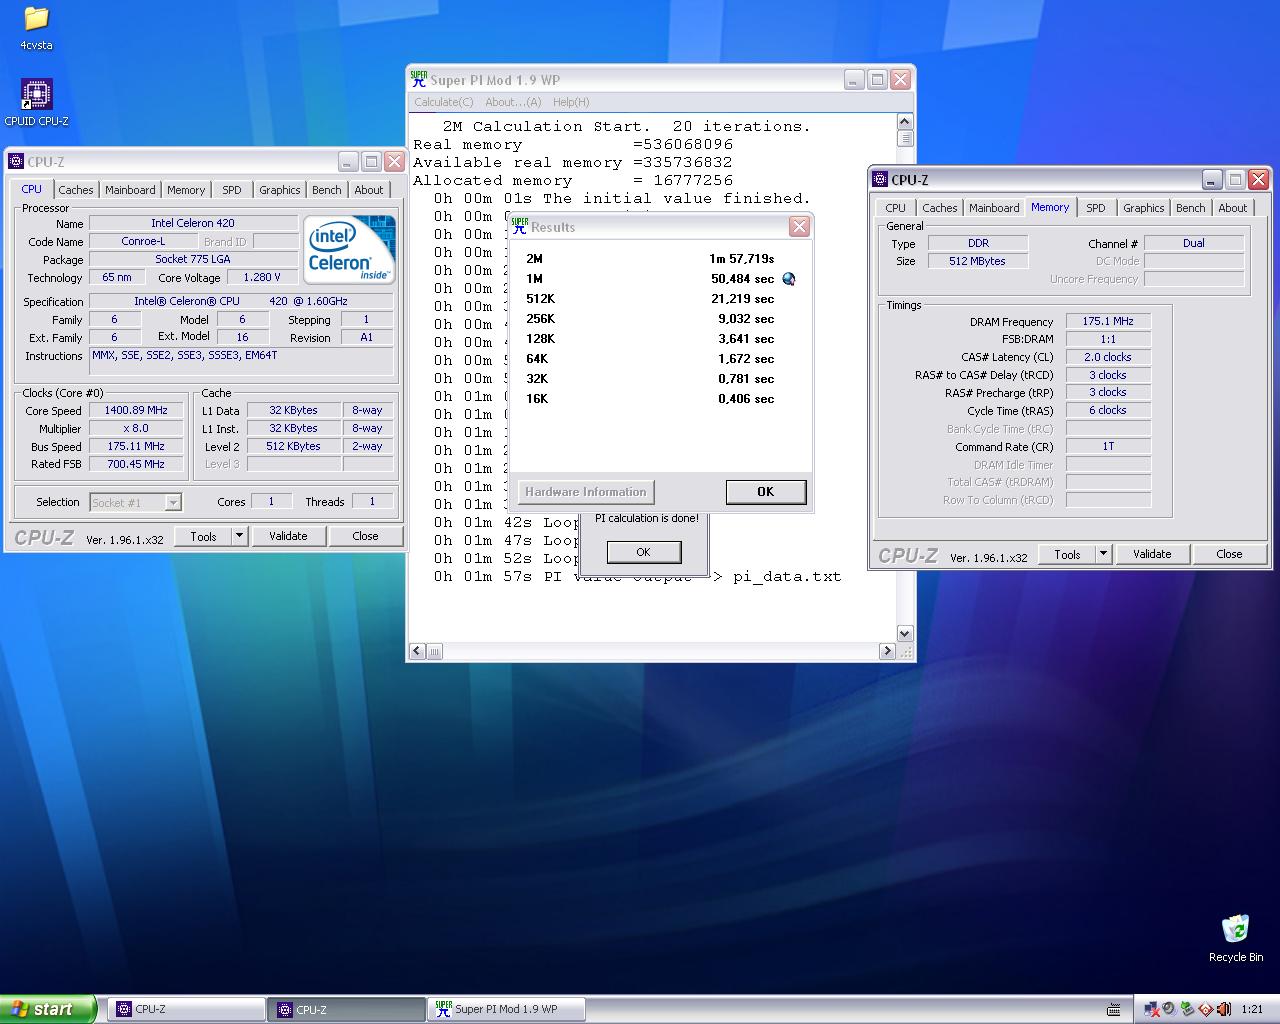Screen dimensions: 1280x1024
Task: Click the Core Speed 1400.89 MHz field
Action: (x=136, y=410)
